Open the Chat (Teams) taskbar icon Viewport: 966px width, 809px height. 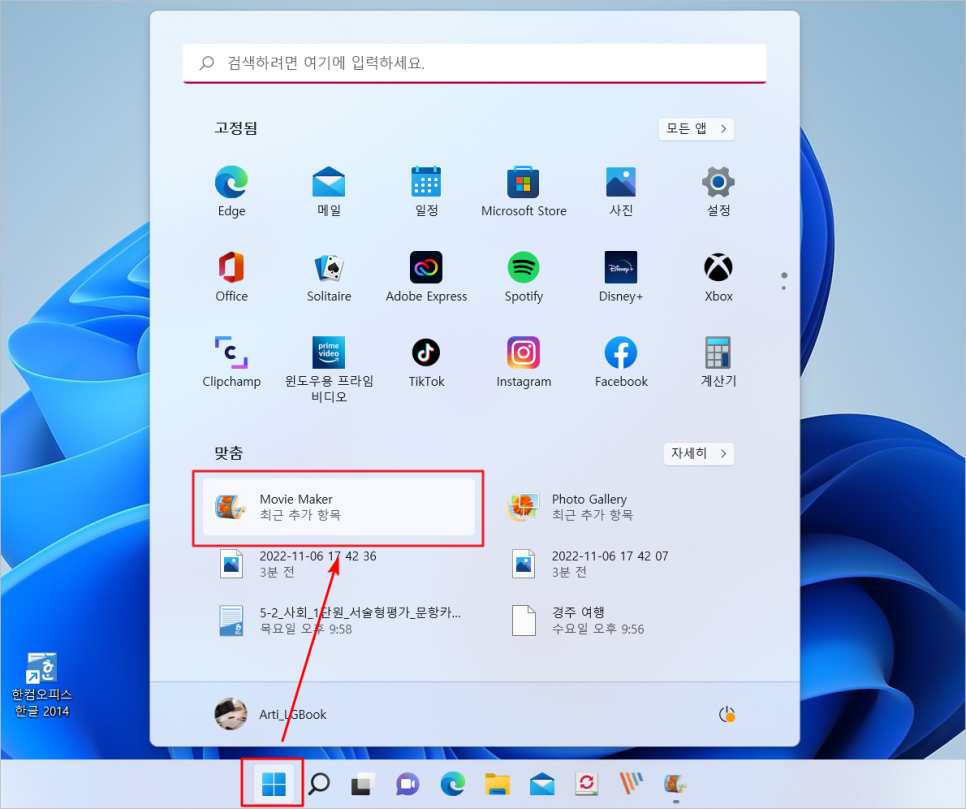tap(408, 784)
